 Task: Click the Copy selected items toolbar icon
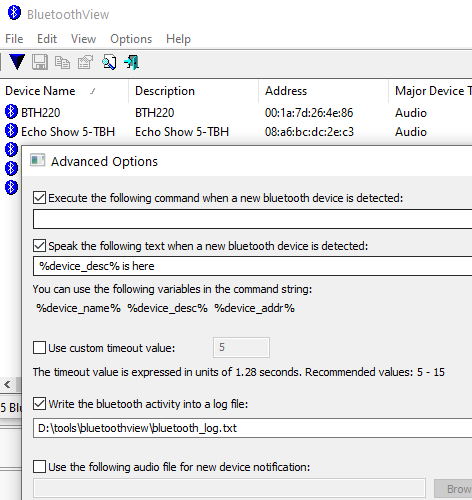[x=62, y=62]
